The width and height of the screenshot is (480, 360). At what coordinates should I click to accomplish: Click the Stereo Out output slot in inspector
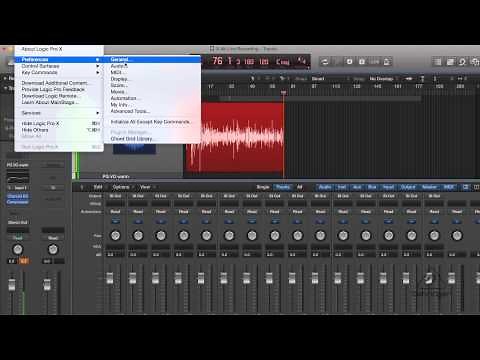coord(18,222)
